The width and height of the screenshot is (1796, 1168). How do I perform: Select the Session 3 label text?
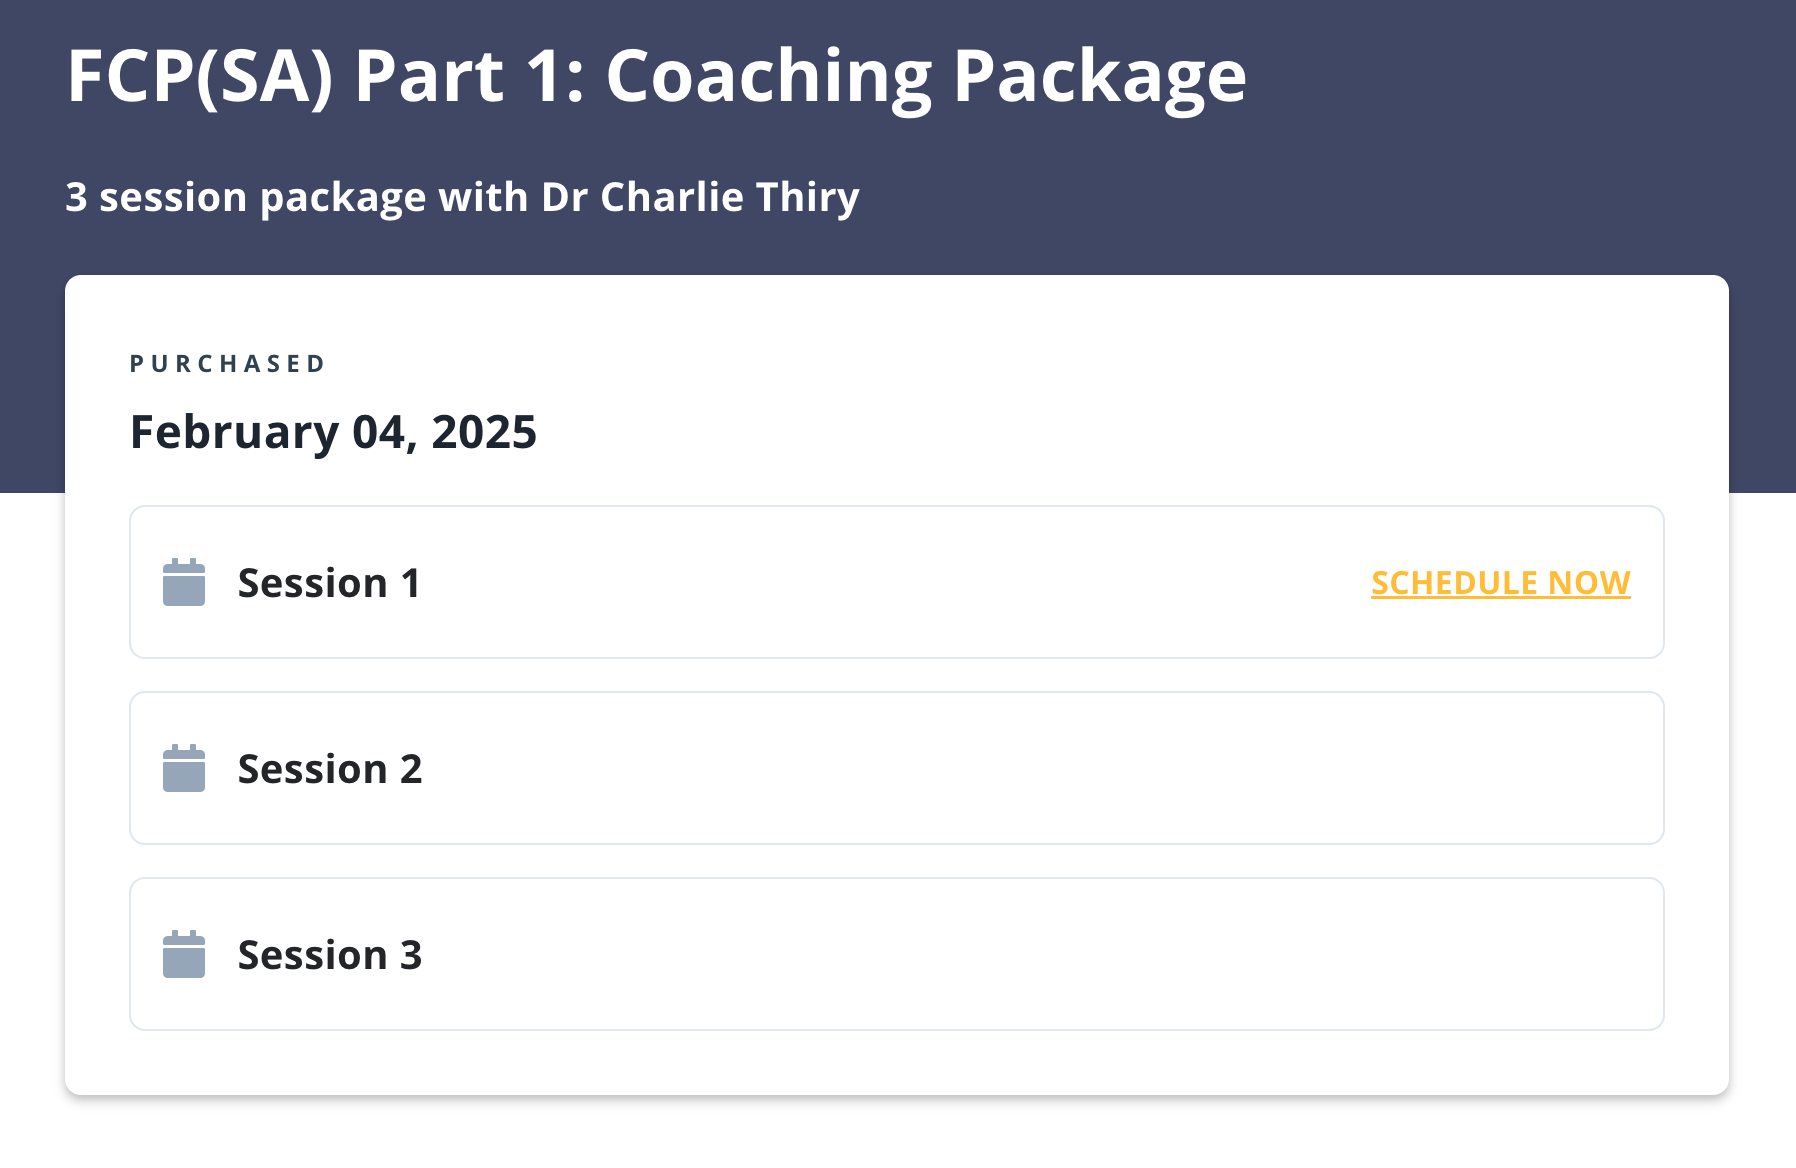point(330,955)
